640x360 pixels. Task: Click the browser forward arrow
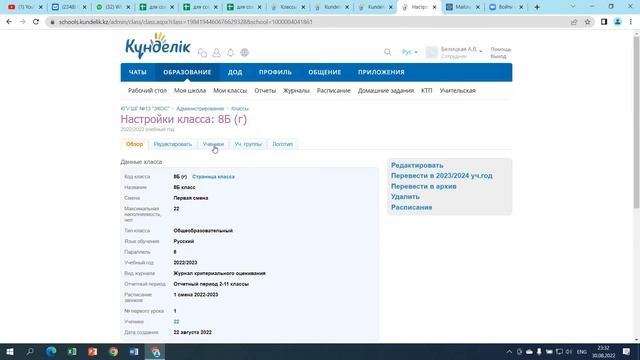point(22,22)
